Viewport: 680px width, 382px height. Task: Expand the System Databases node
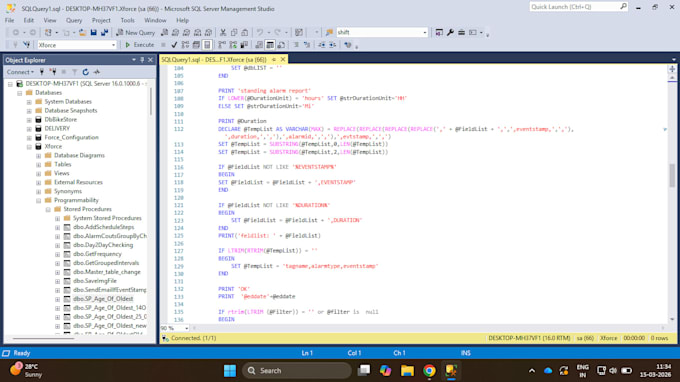coord(29,102)
